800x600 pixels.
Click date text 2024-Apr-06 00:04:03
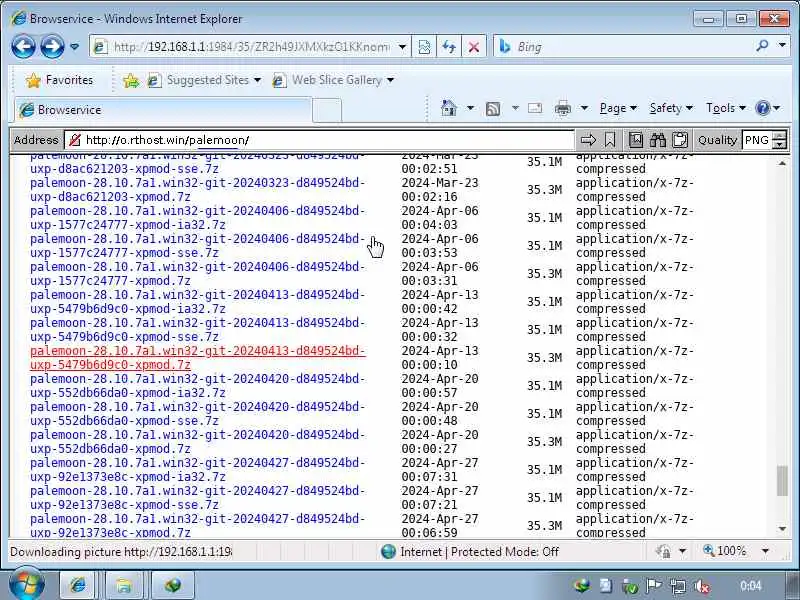pos(440,218)
